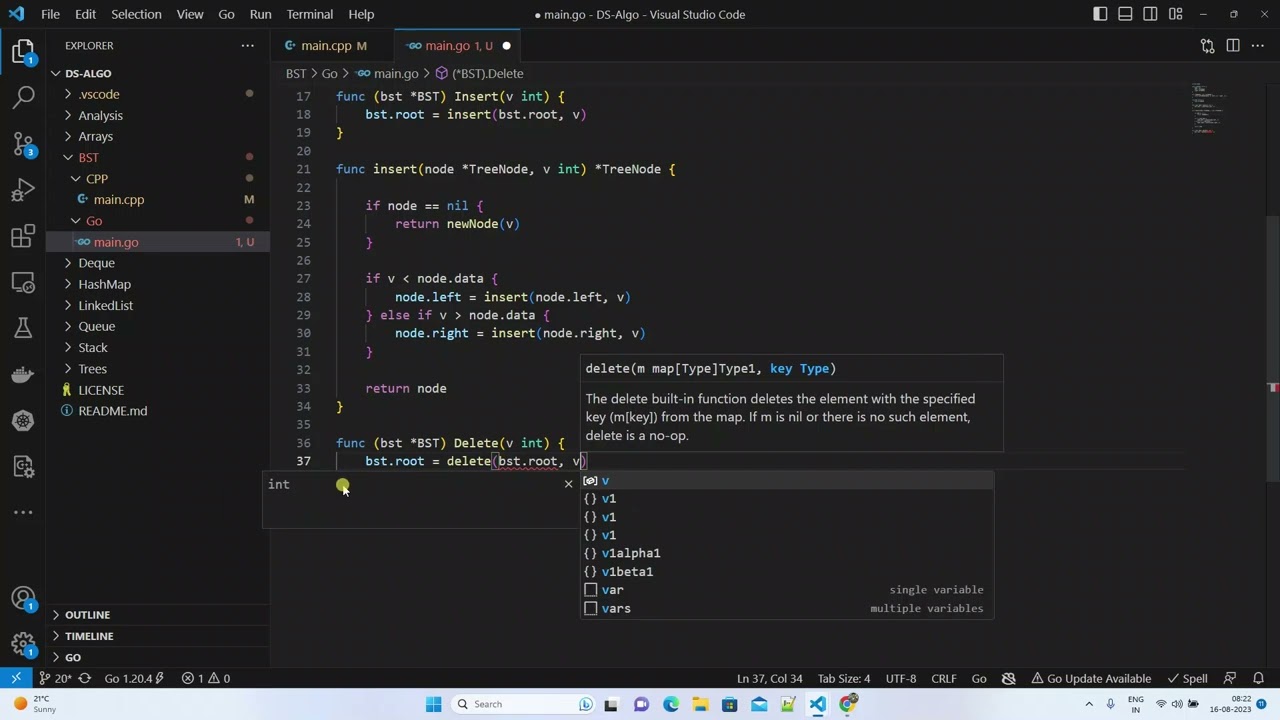The height and width of the screenshot is (720, 1280).
Task: Show additional views ellipsis in activity bar
Action: 24,512
